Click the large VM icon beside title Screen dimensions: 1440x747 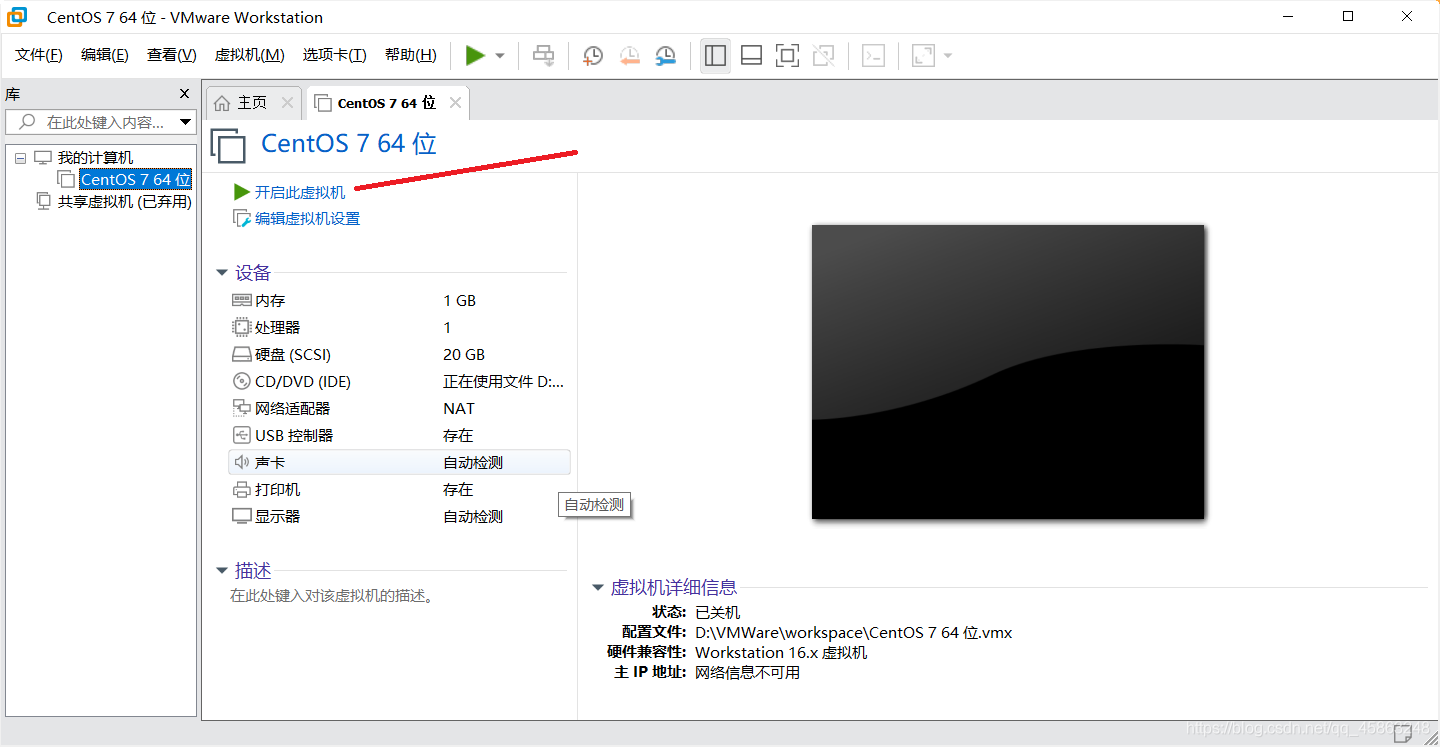(x=228, y=145)
